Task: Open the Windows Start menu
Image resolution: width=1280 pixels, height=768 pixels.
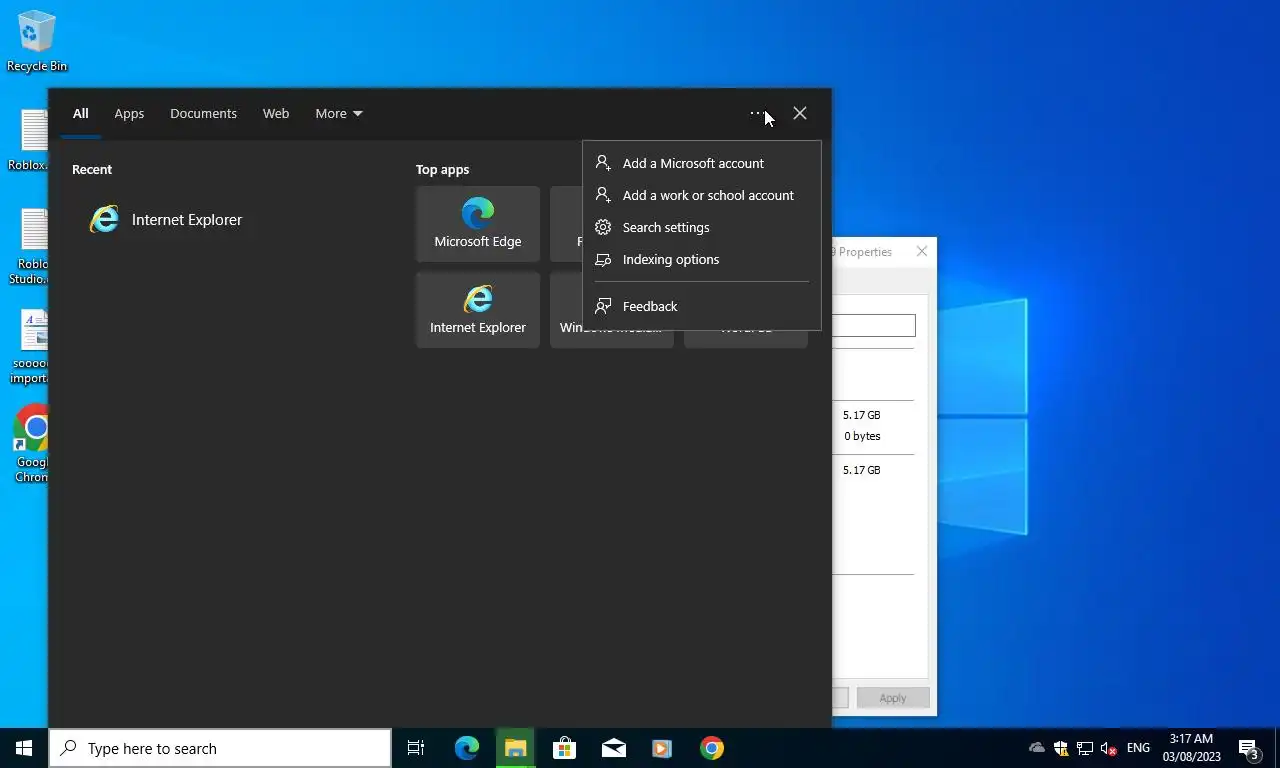Action: pos(24,748)
